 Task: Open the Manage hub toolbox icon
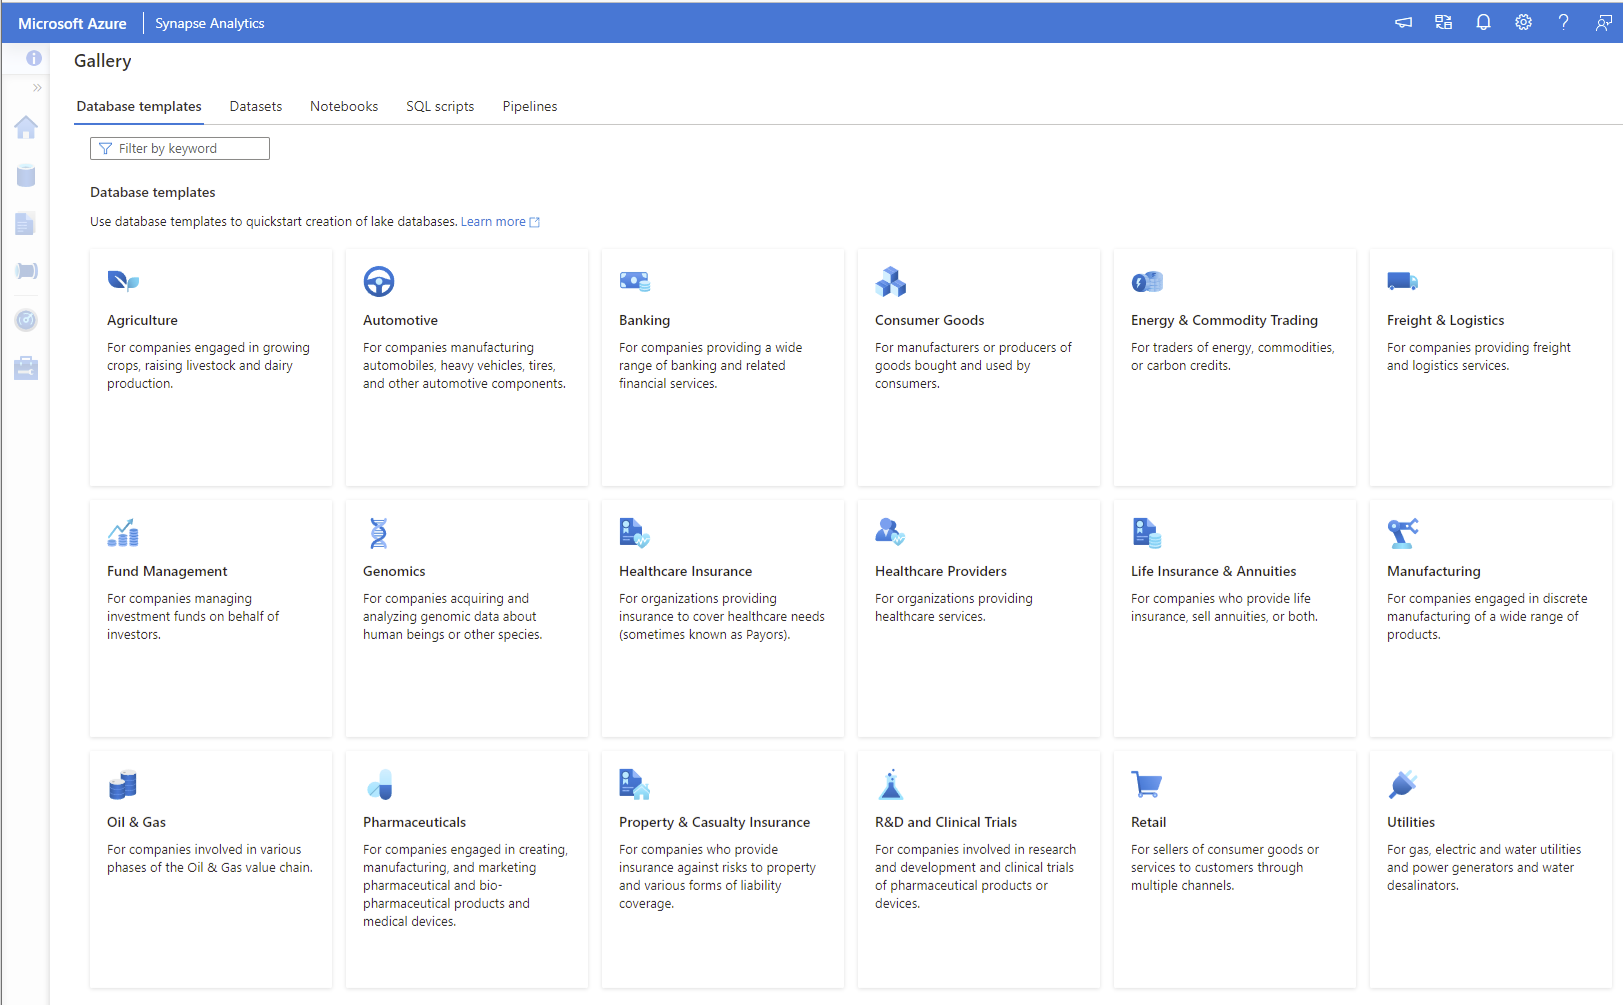click(x=26, y=368)
